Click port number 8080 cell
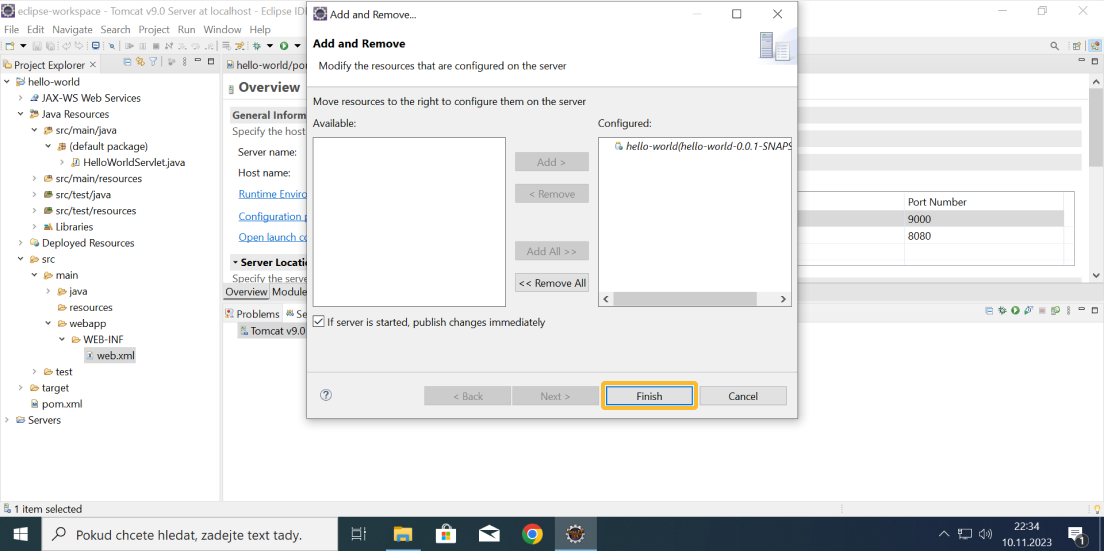Screen dimensions: 1104x551 (x=984, y=236)
